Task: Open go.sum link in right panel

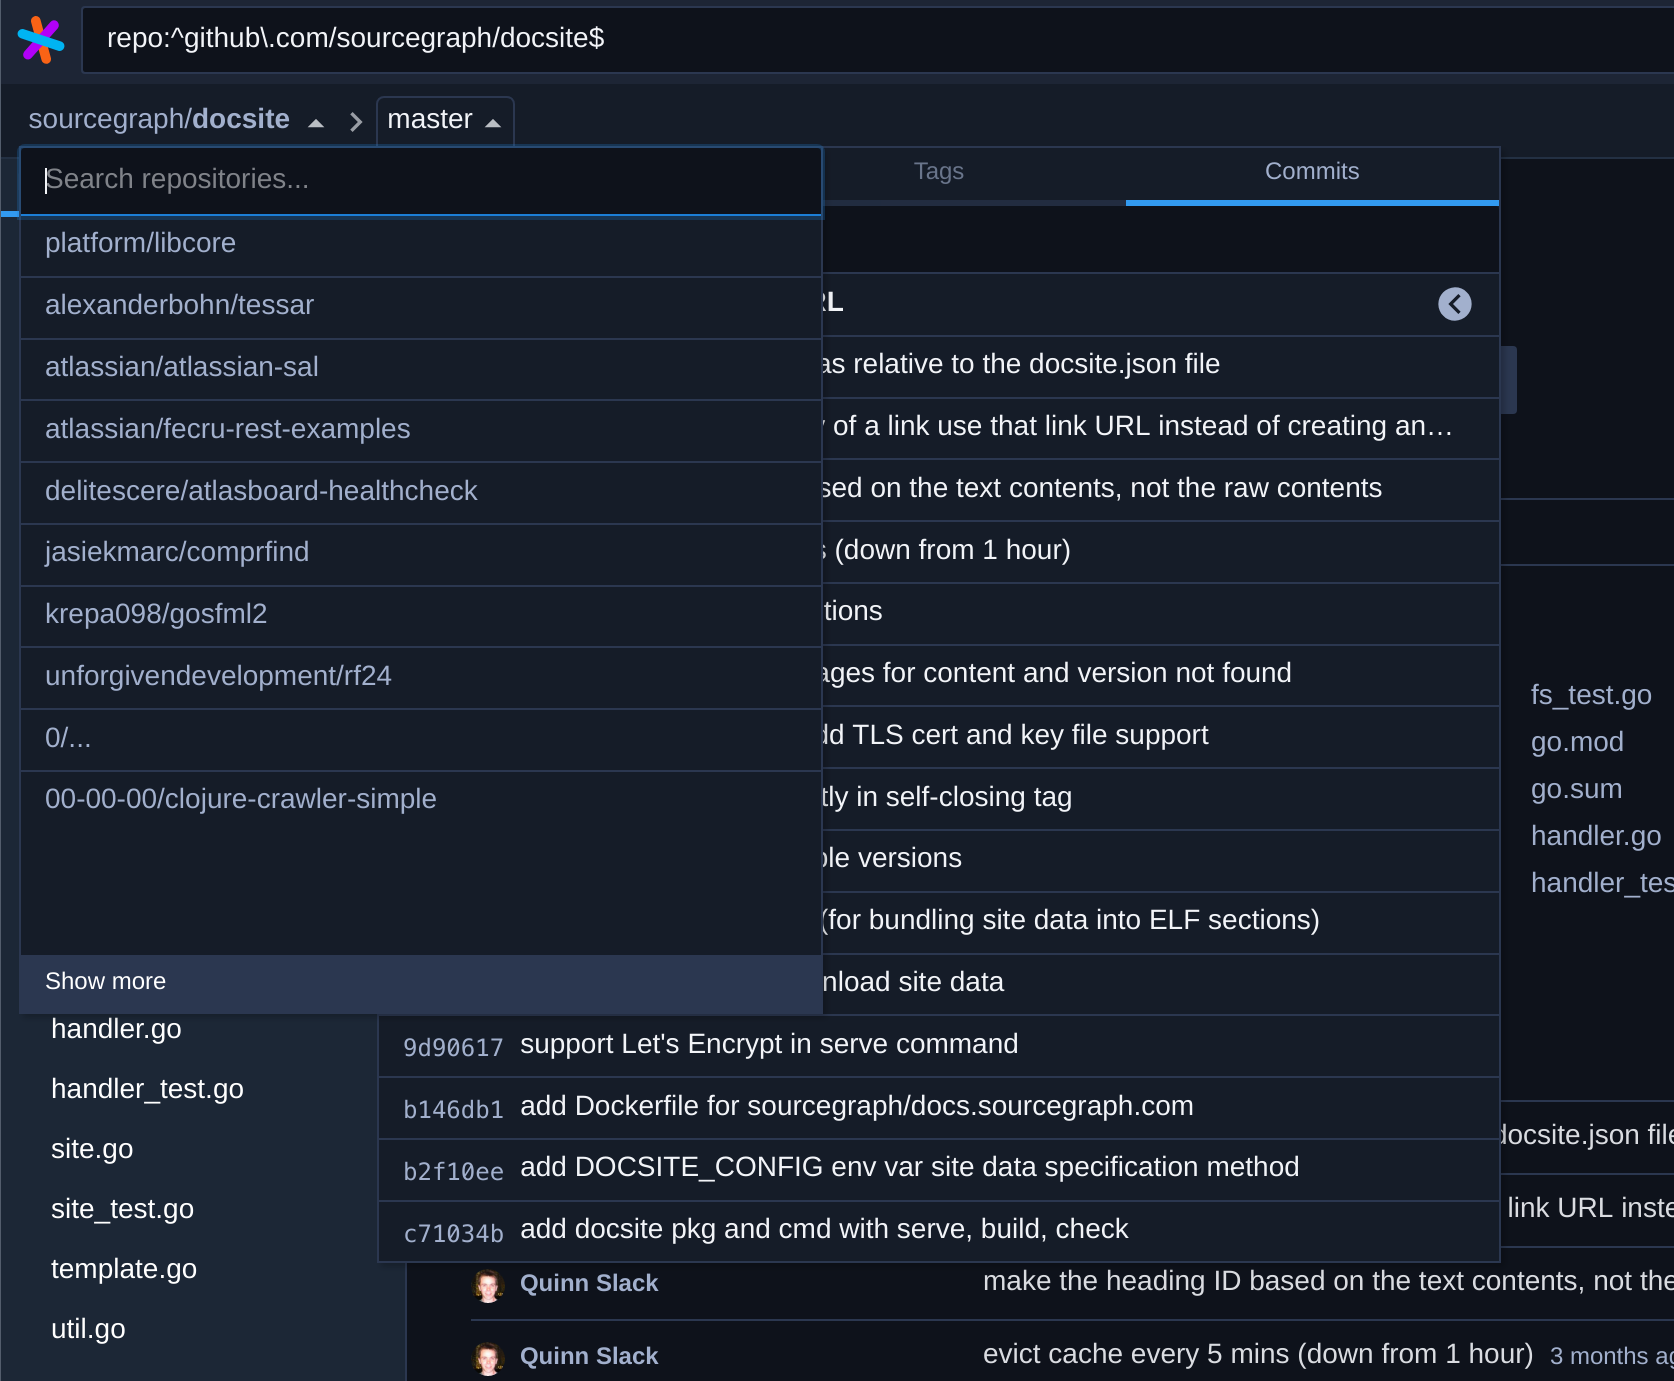Action: coord(1577,789)
